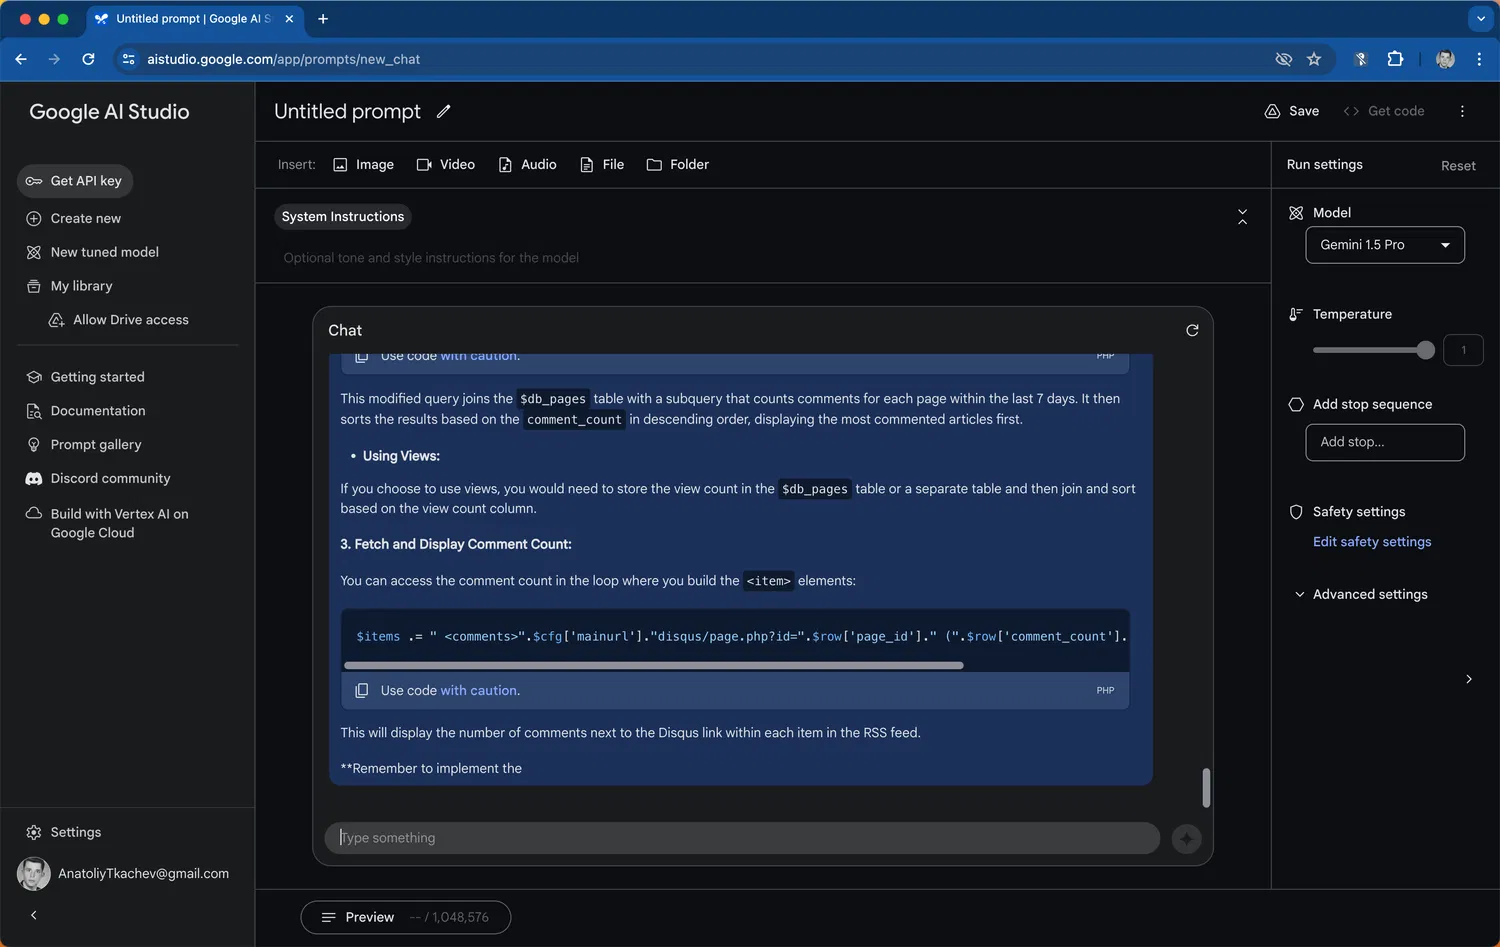Open Edit safety settings
This screenshot has width=1500, height=947.
tap(1372, 542)
